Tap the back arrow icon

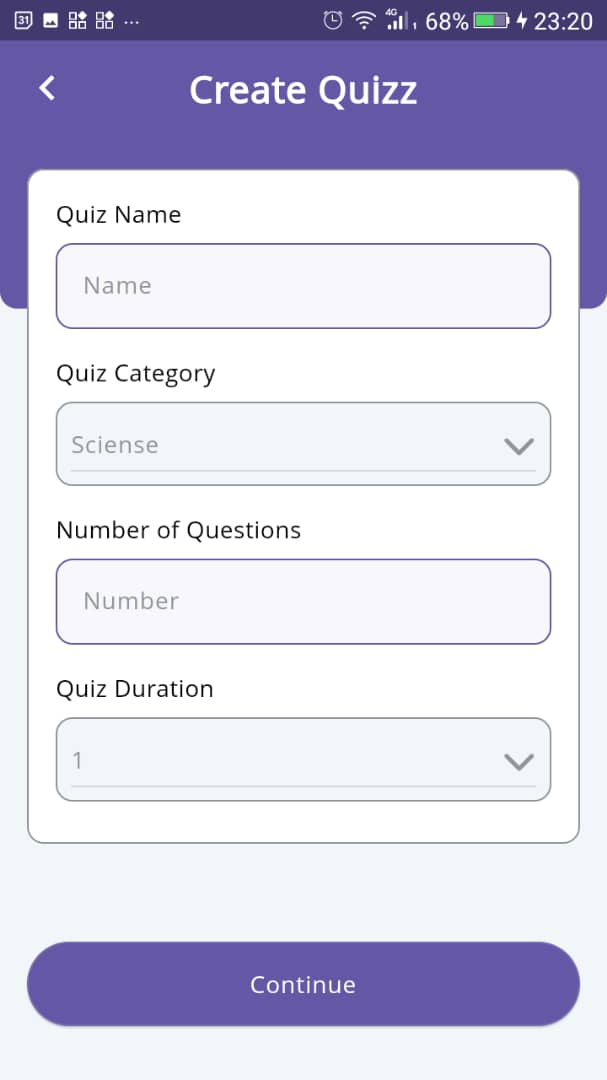45,88
